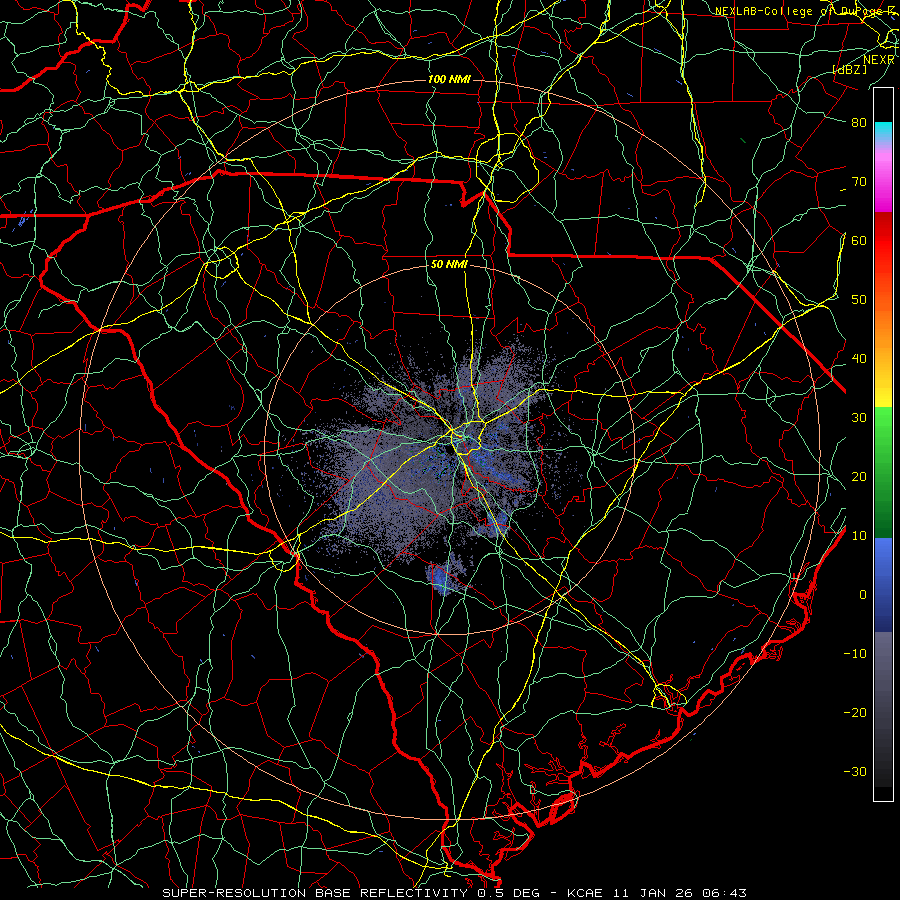This screenshot has width=900, height=900.
Task: Click the 0 value on the dBZ scale
Action: point(863,595)
